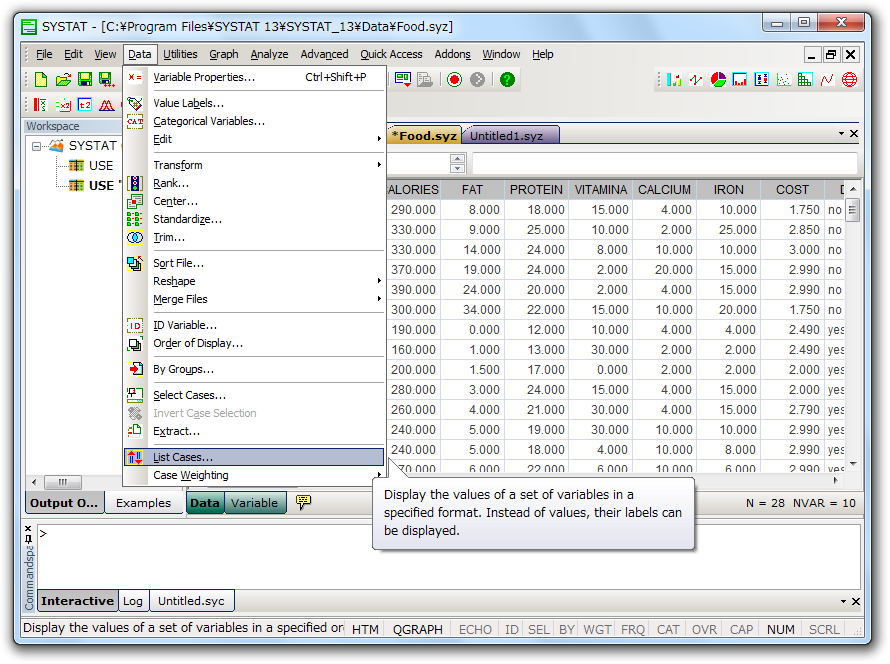Select Rank from the Data menu
The height and width of the screenshot is (664, 890).
[x=254, y=183]
